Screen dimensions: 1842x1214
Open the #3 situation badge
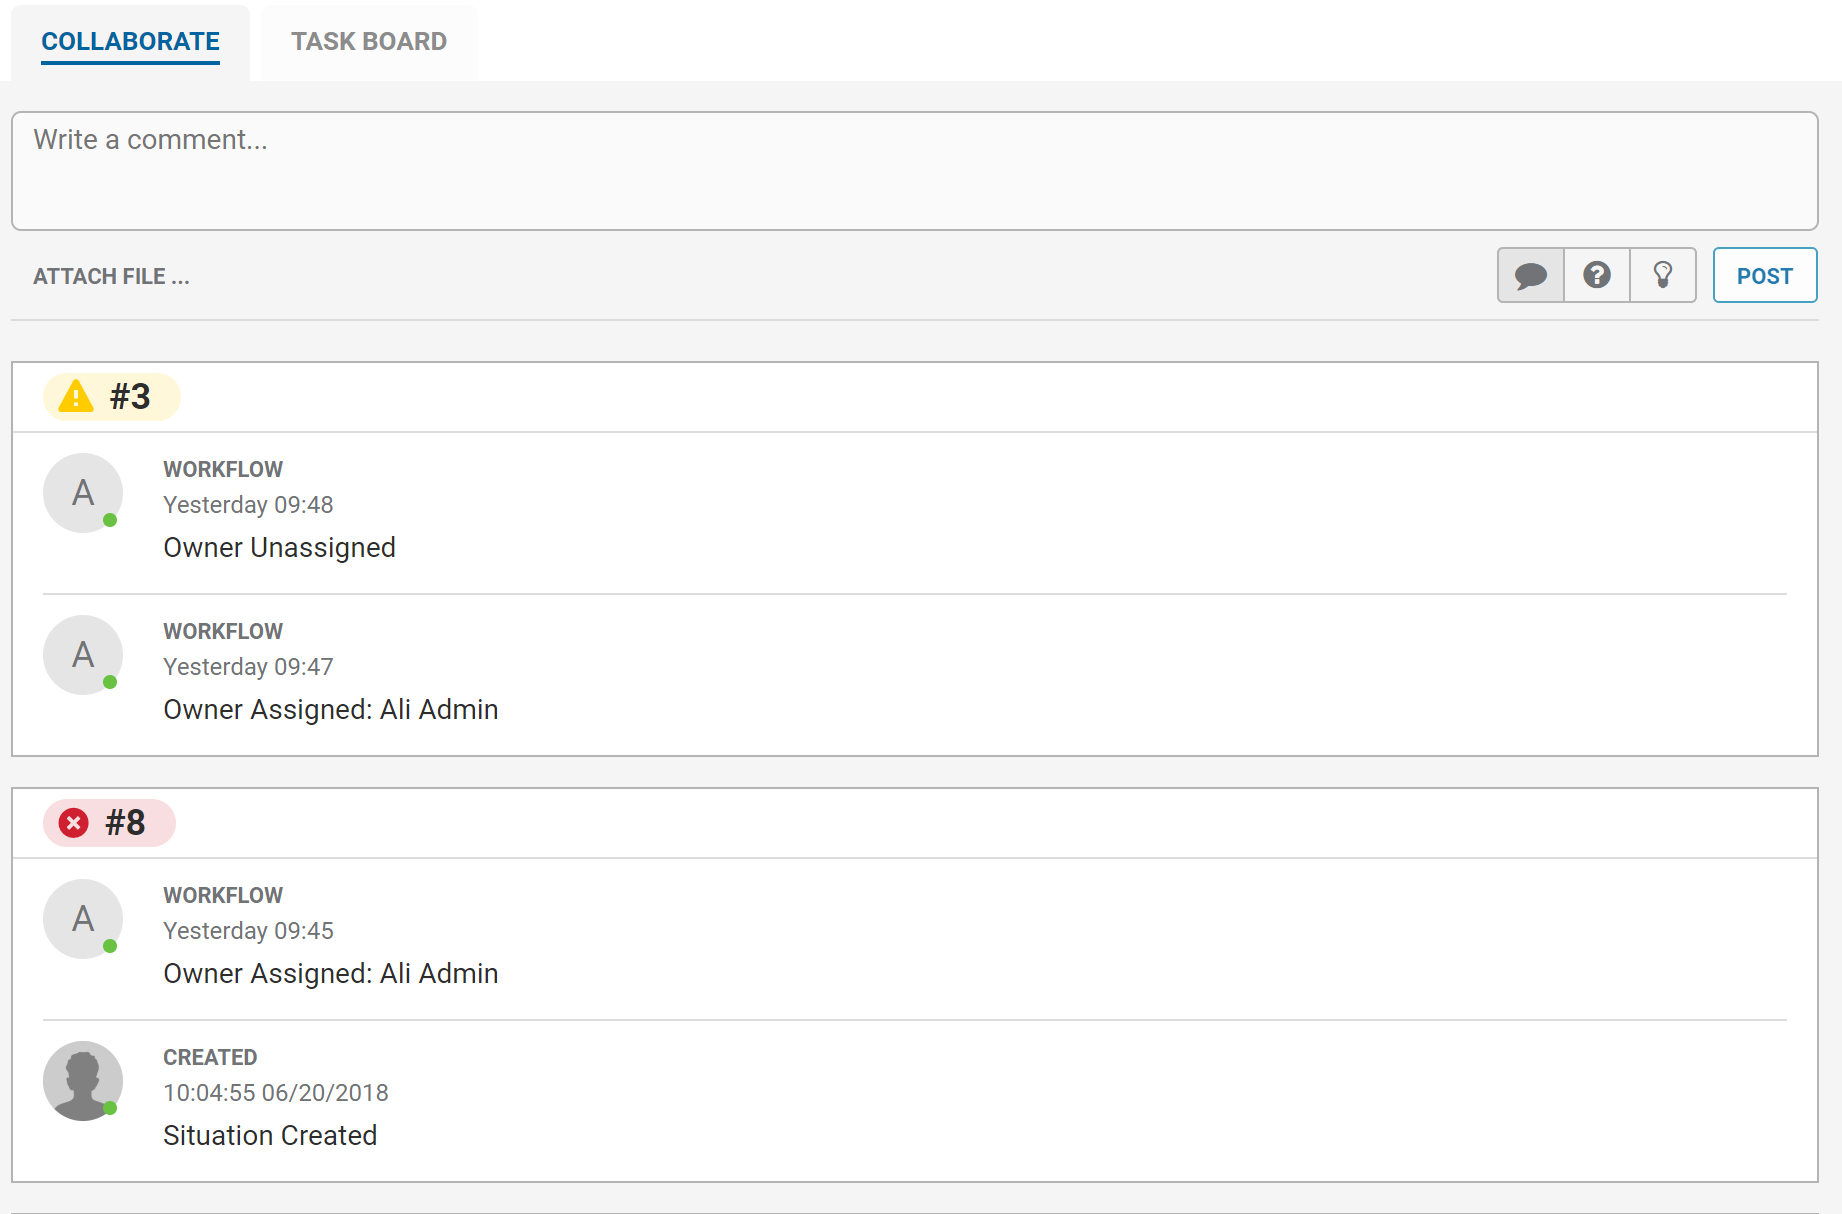pos(112,397)
